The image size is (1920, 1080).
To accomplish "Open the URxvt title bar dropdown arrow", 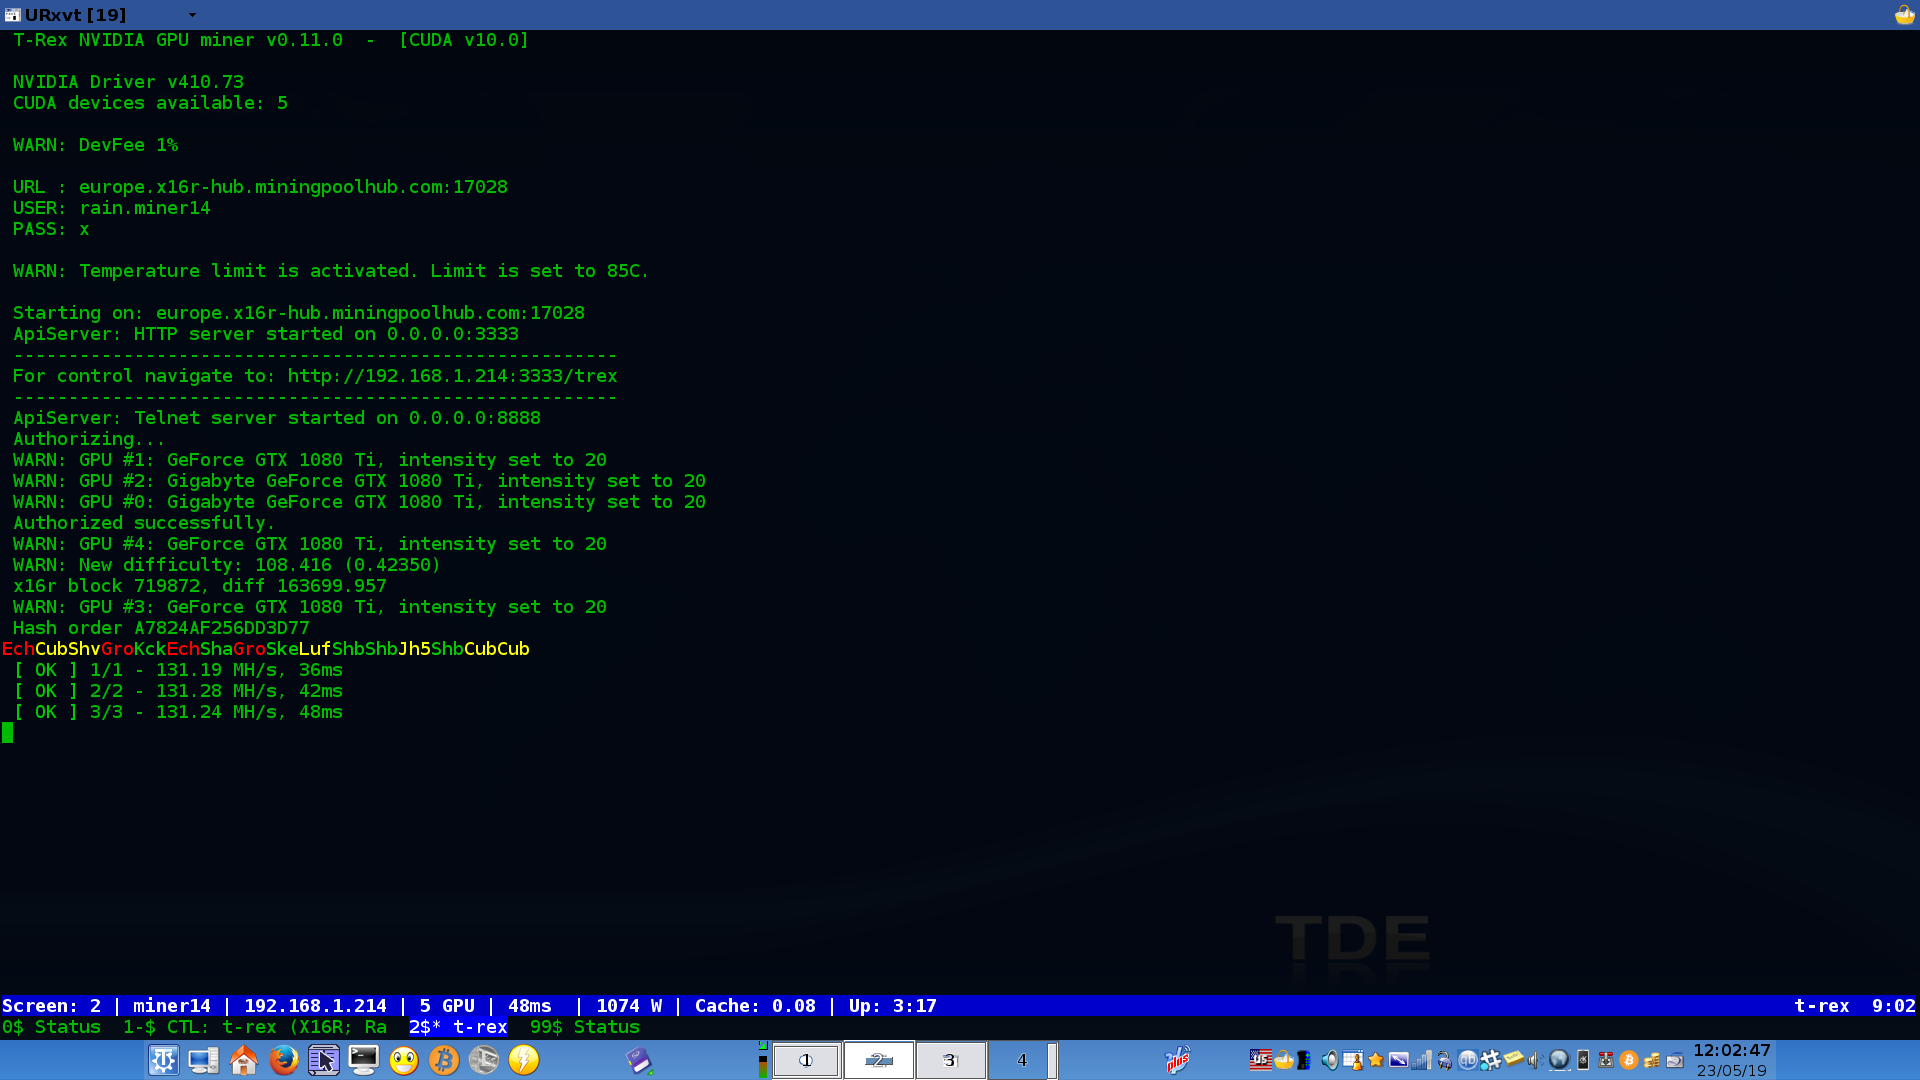I will 192,15.
